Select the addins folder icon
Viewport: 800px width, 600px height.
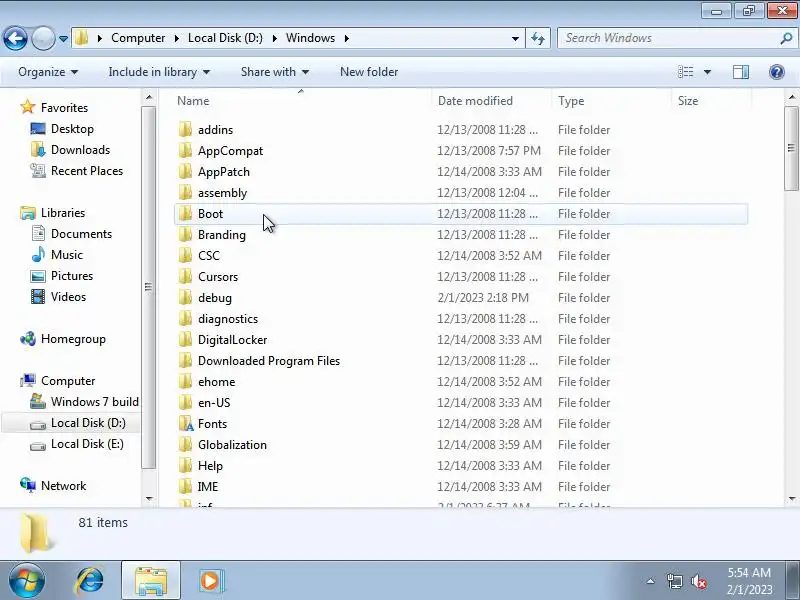point(185,129)
